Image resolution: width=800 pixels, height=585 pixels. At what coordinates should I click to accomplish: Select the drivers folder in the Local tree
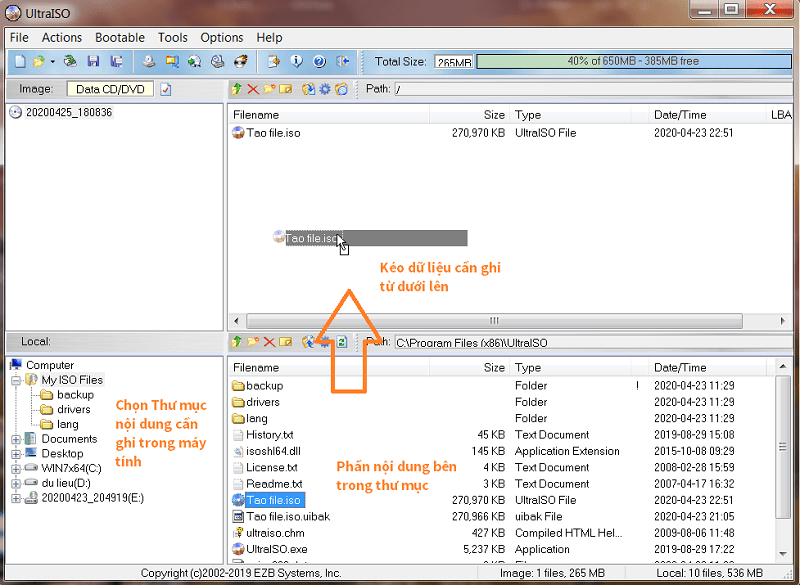(74, 410)
